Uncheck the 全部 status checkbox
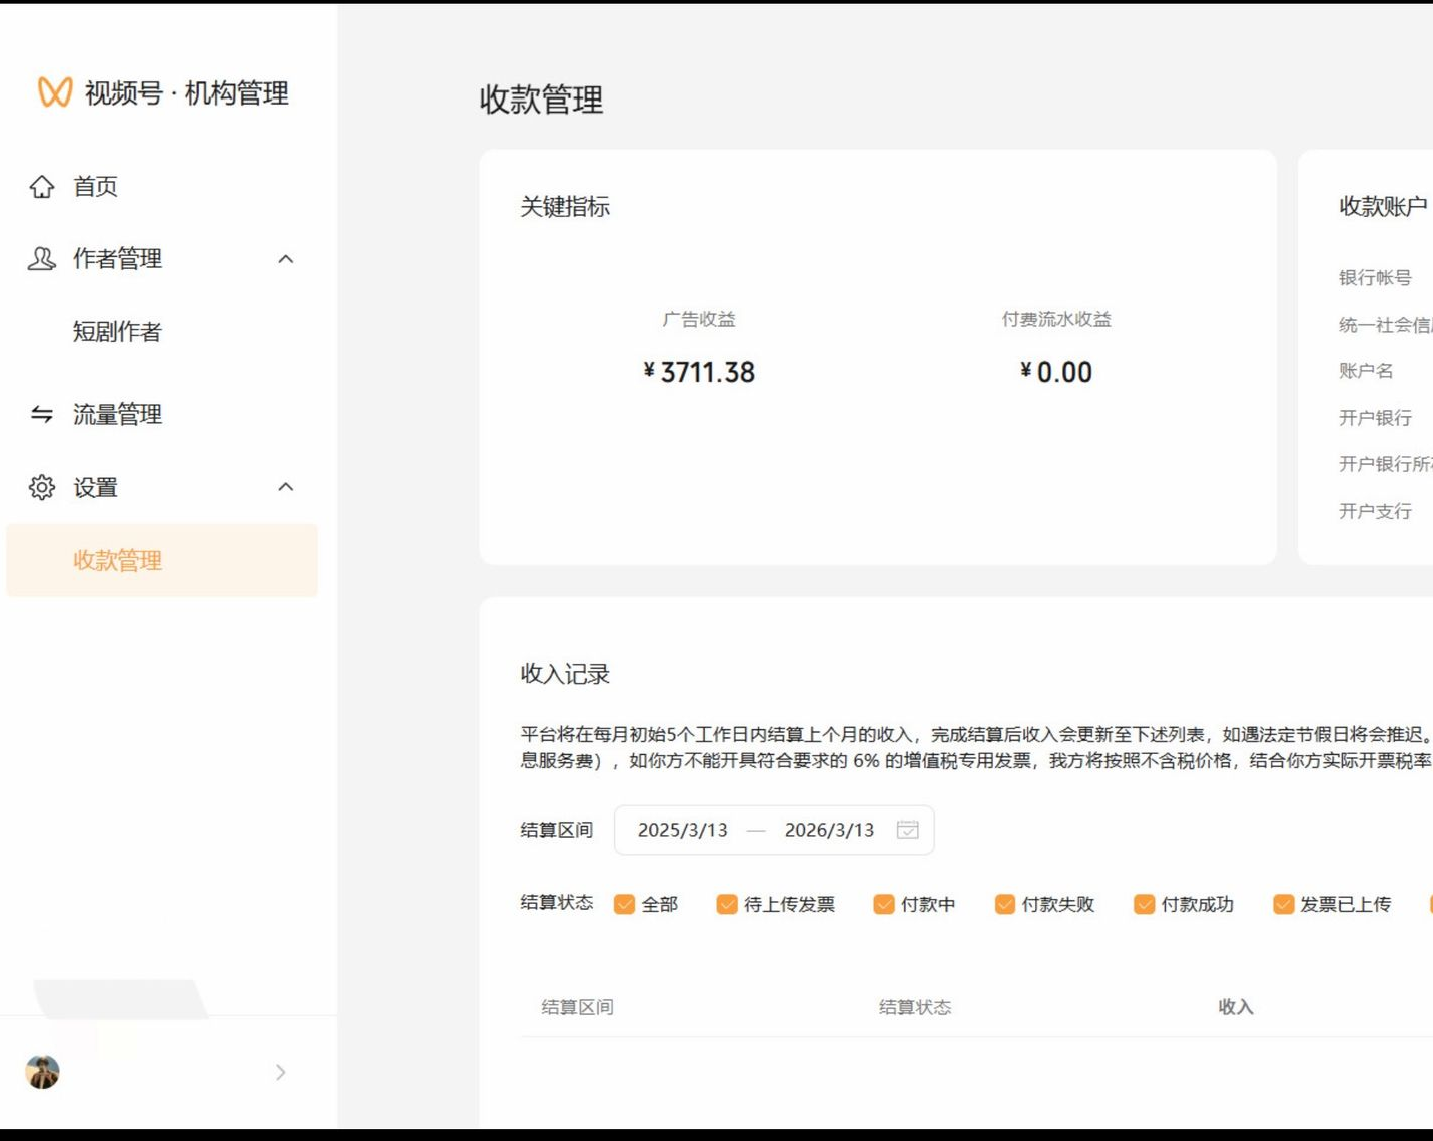 (x=624, y=904)
